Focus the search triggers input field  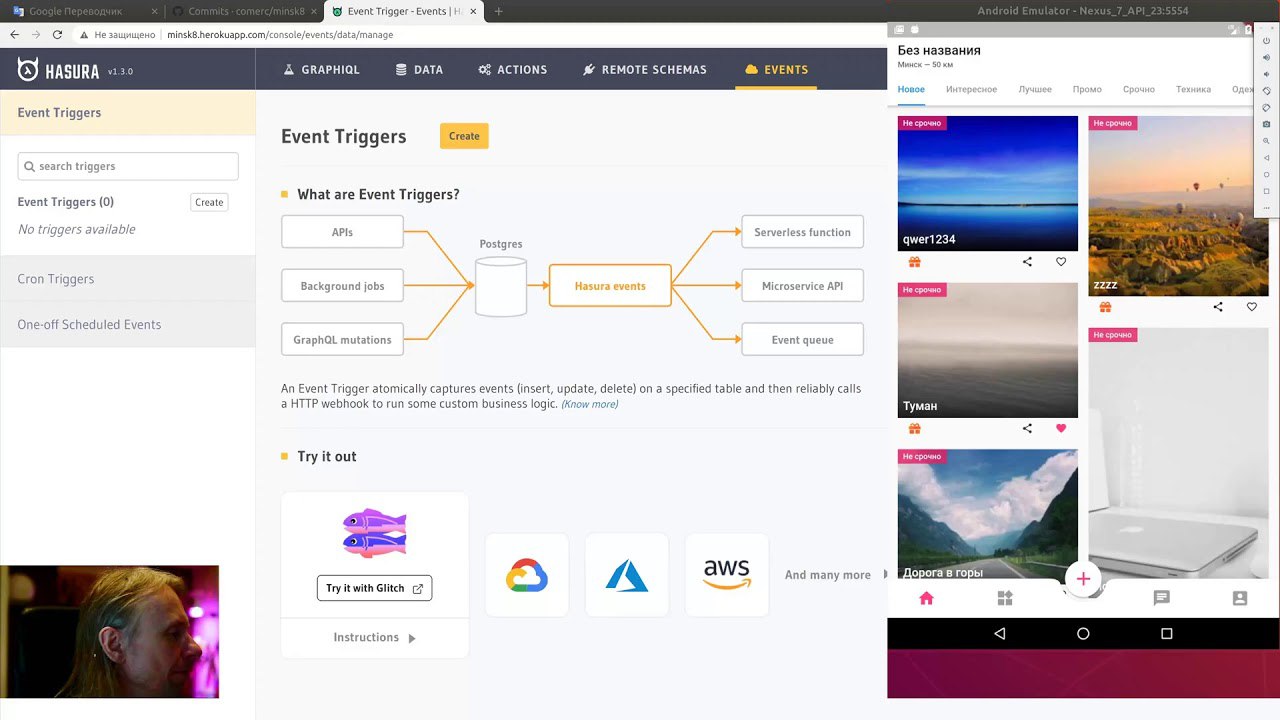click(x=128, y=166)
